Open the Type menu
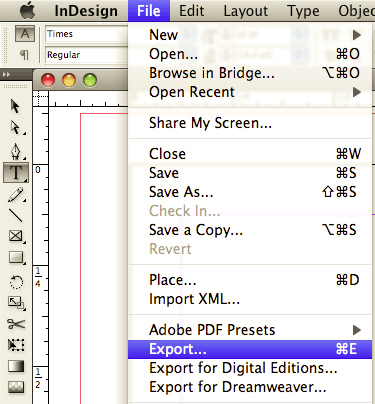The width and height of the screenshot is (375, 404). click(303, 11)
